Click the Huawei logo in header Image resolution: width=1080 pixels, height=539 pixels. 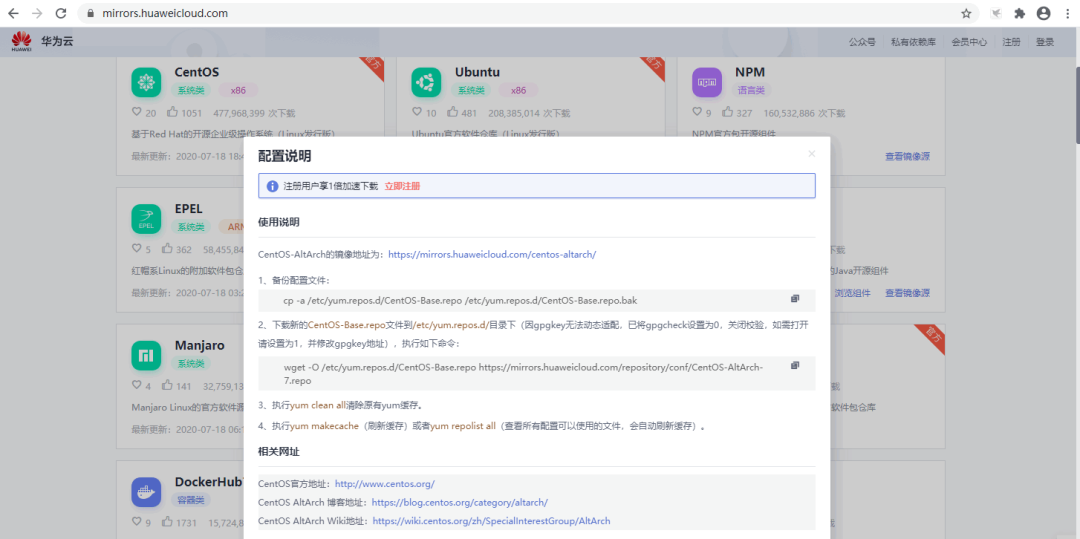(22, 41)
